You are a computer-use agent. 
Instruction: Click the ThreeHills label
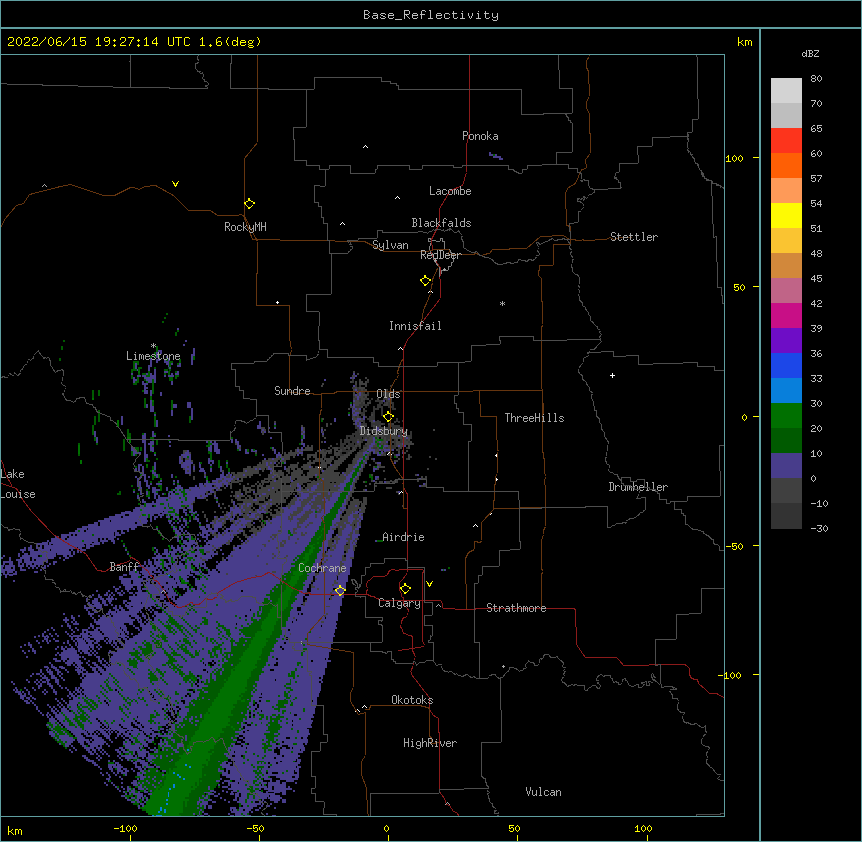(x=534, y=418)
